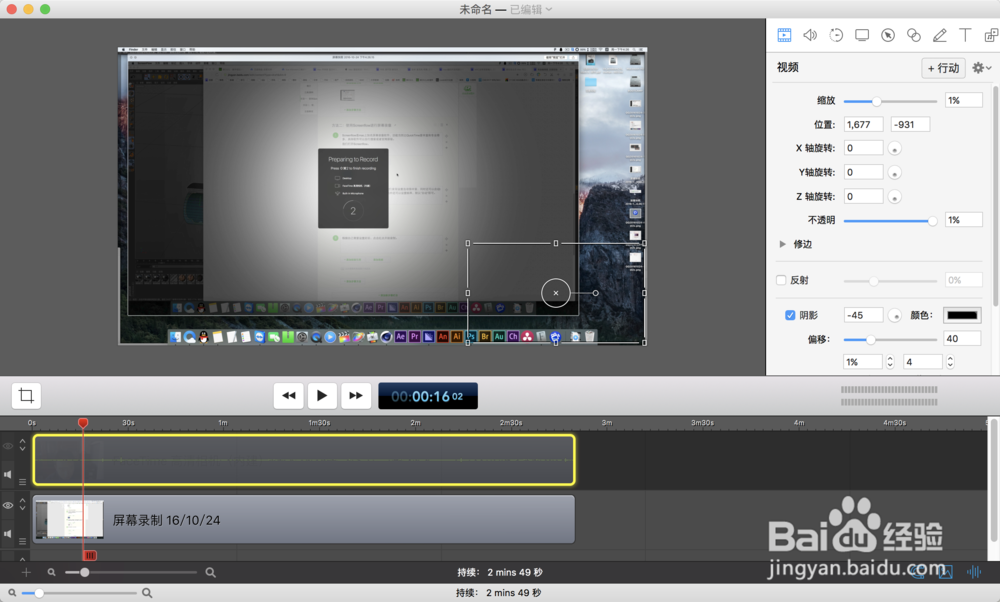
Task: Open the Annotations pencil tab
Action: click(939, 35)
